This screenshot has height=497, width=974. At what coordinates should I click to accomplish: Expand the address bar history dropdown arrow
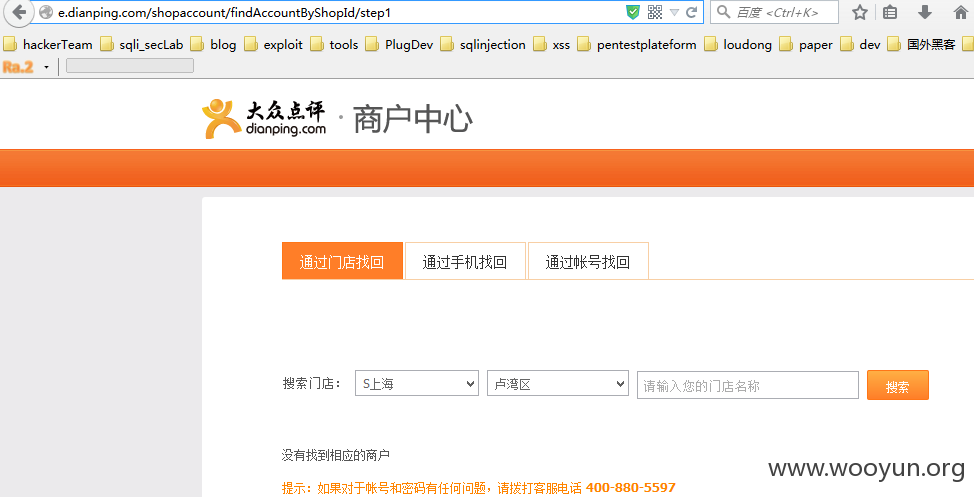coord(674,12)
